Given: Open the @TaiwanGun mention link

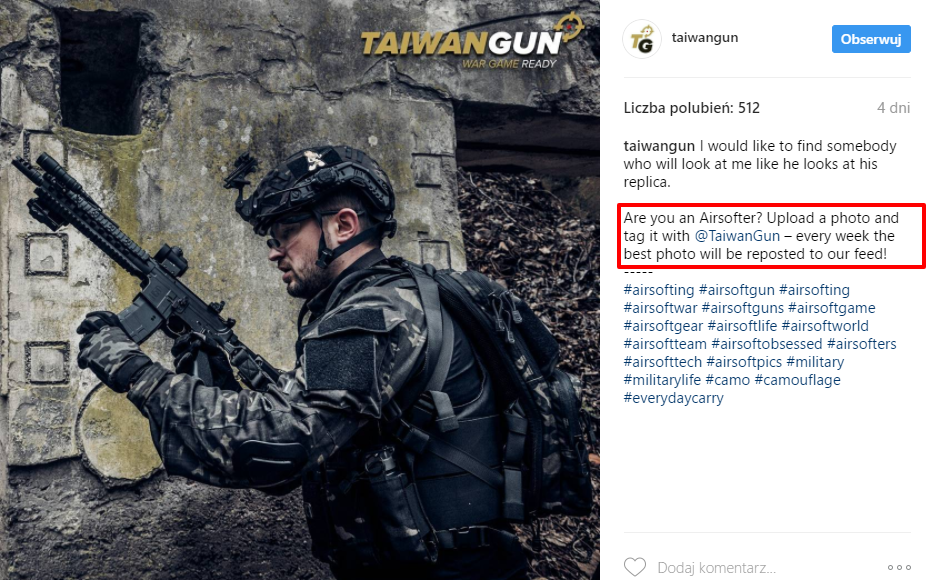Looking at the screenshot, I should click(x=737, y=236).
